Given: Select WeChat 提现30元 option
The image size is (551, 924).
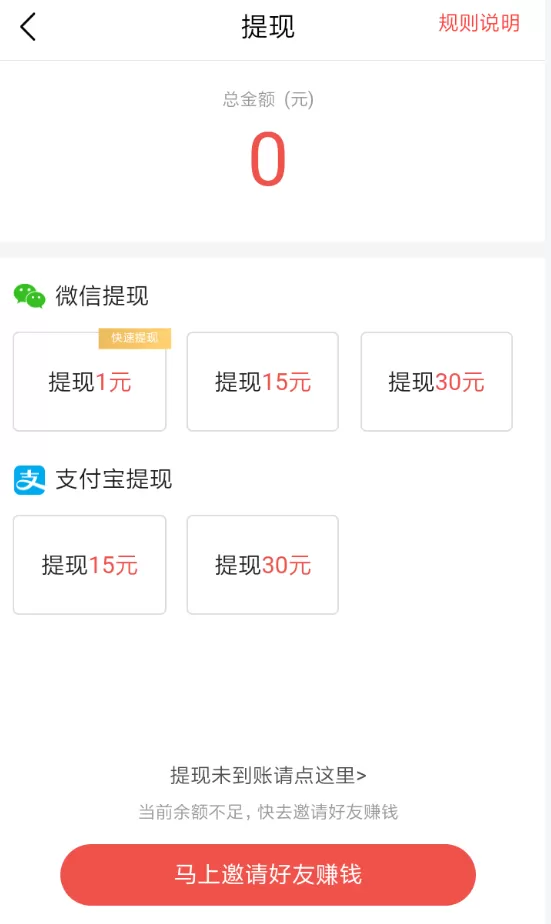Looking at the screenshot, I should coord(437,382).
